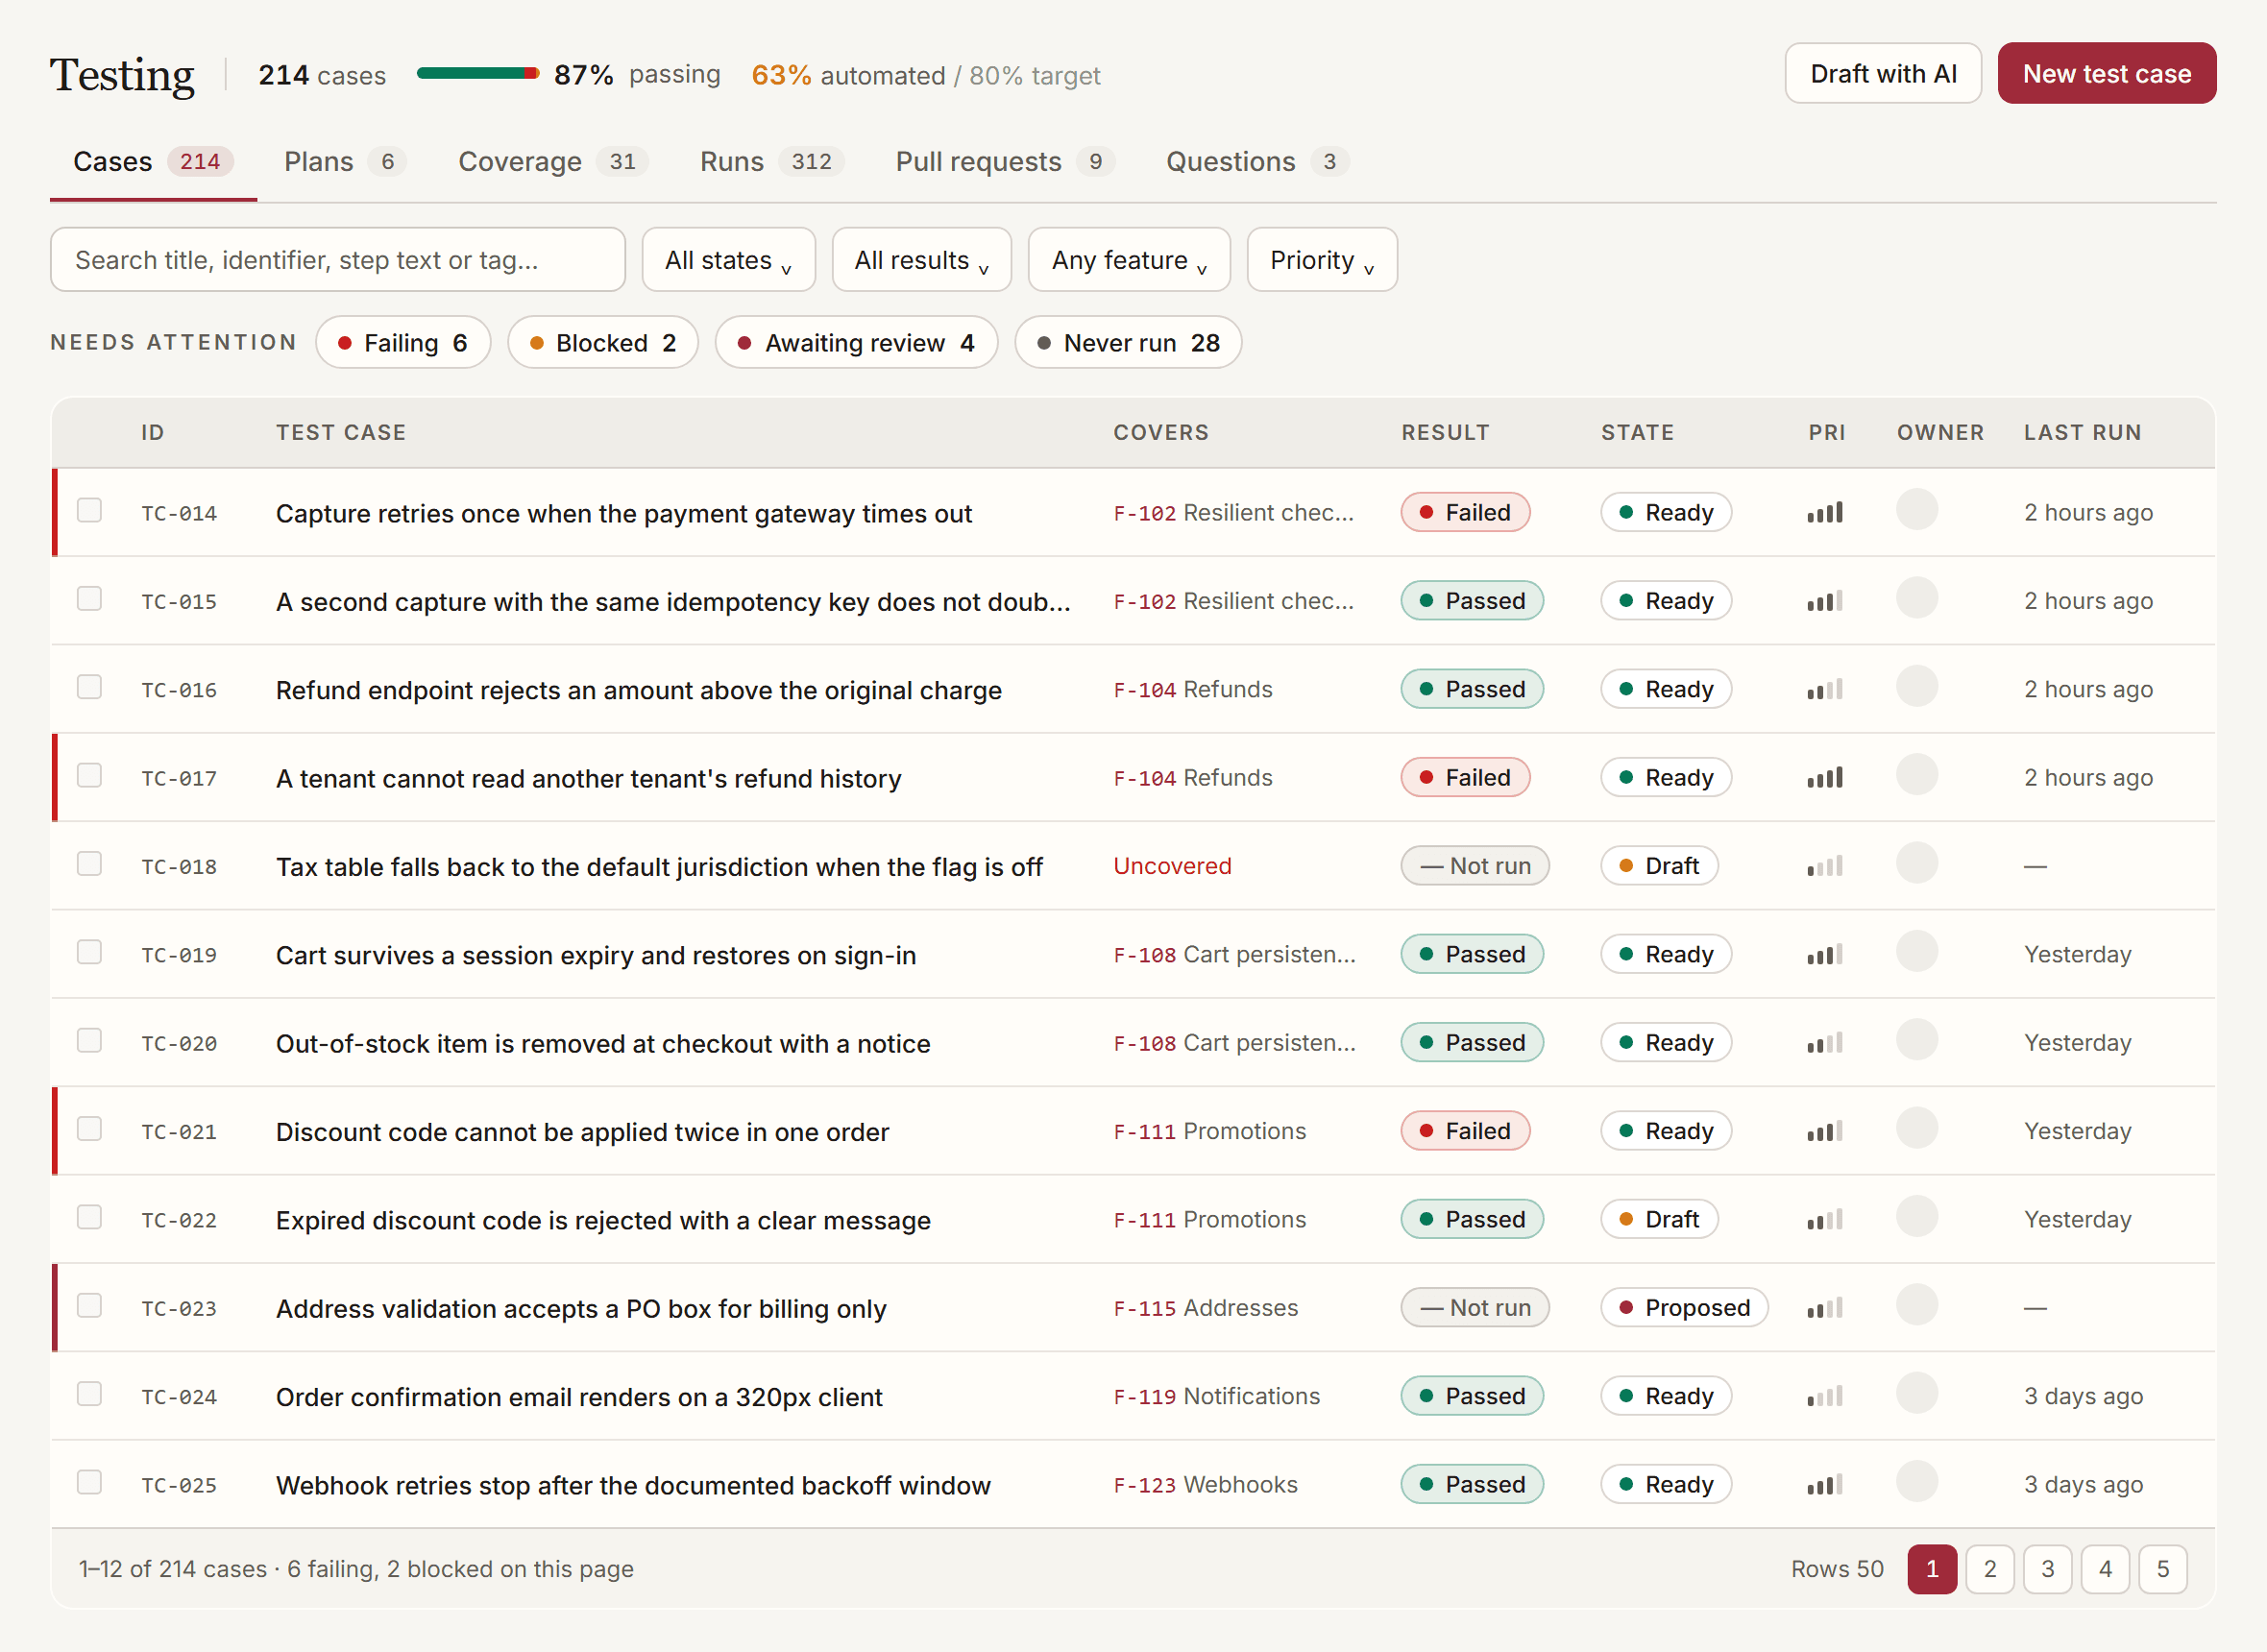The image size is (2267, 1652).
Task: Click priority bars icon for TC-025
Action: [x=1824, y=1485]
